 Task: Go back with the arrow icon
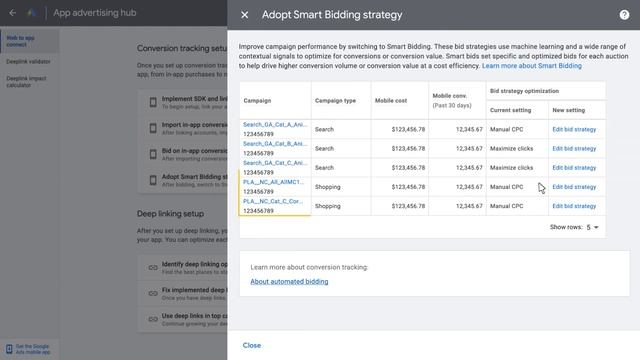[x=13, y=13]
